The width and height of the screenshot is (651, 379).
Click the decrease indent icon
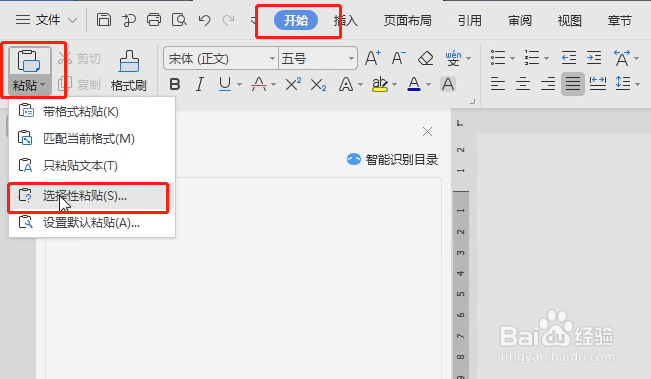[x=569, y=58]
